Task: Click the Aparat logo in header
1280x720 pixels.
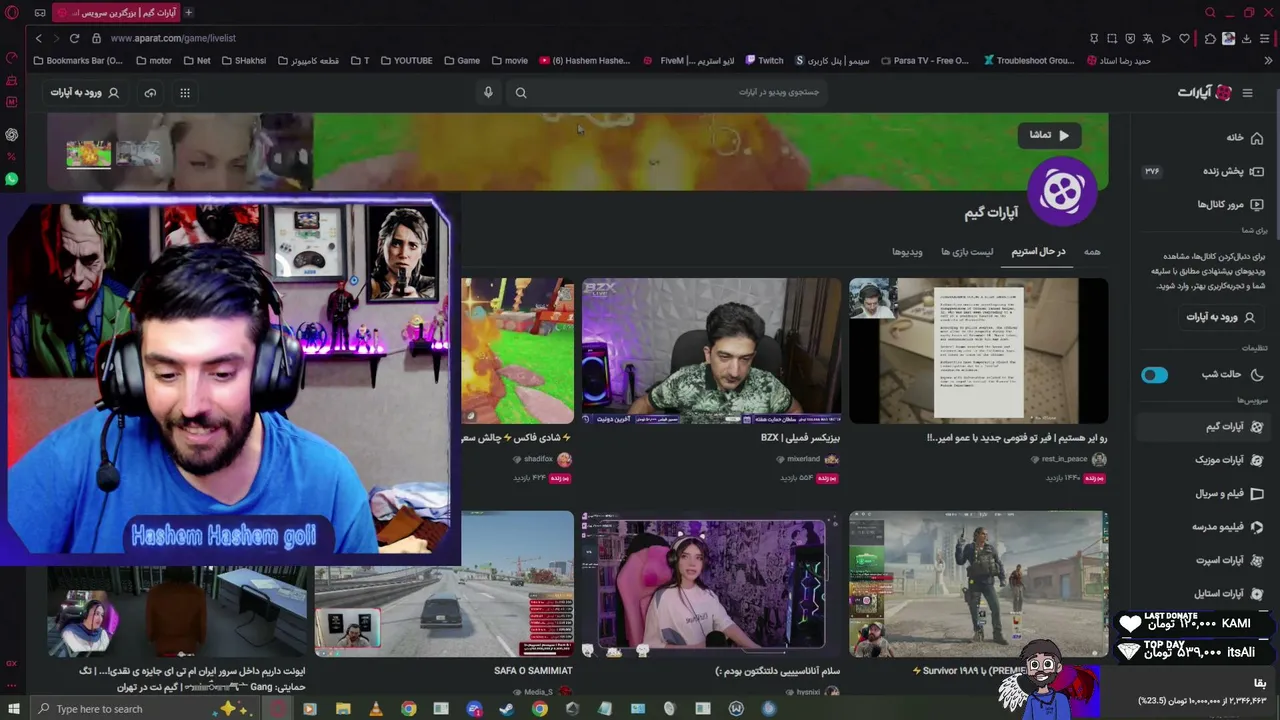Action: click(1204, 93)
